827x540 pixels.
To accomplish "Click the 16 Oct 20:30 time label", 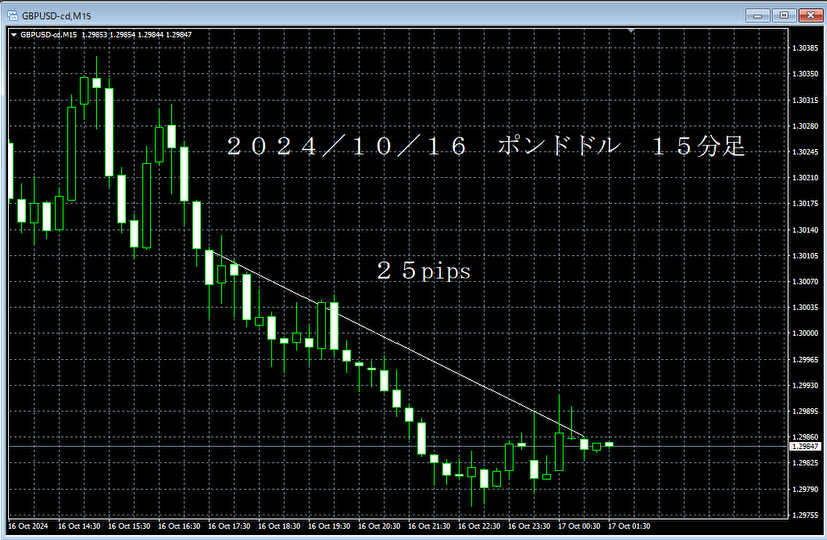I will point(379,526).
